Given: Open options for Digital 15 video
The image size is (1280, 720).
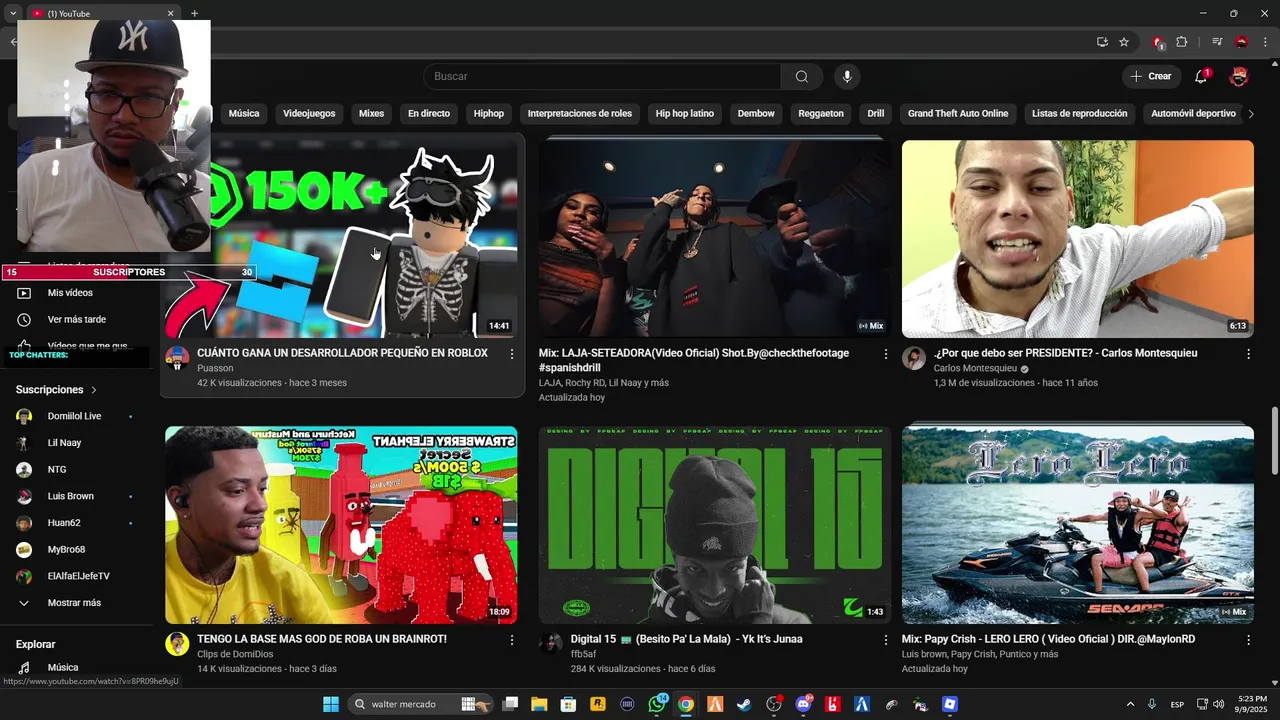Looking at the screenshot, I should tap(885, 640).
